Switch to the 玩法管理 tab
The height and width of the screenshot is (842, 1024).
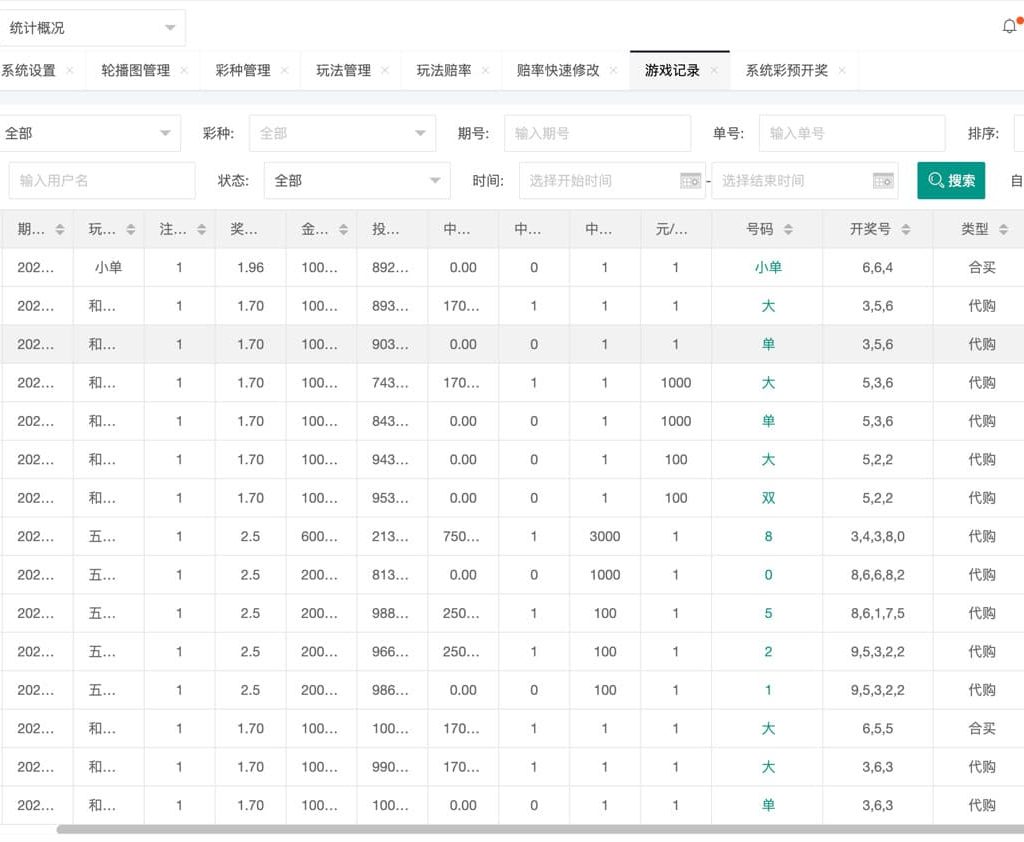(x=343, y=71)
